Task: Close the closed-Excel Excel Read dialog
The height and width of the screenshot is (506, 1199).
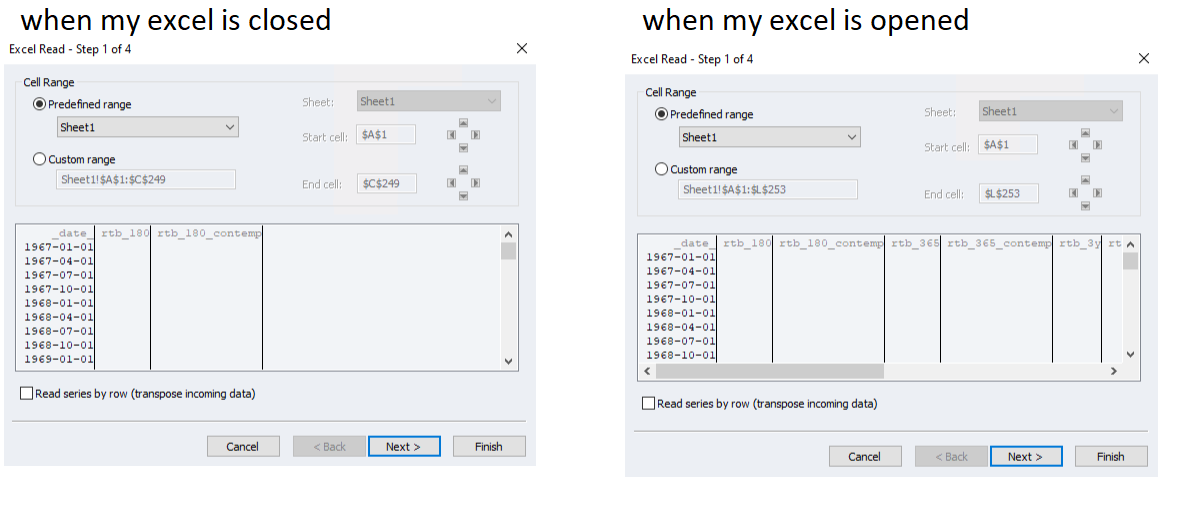Action: coord(522,48)
